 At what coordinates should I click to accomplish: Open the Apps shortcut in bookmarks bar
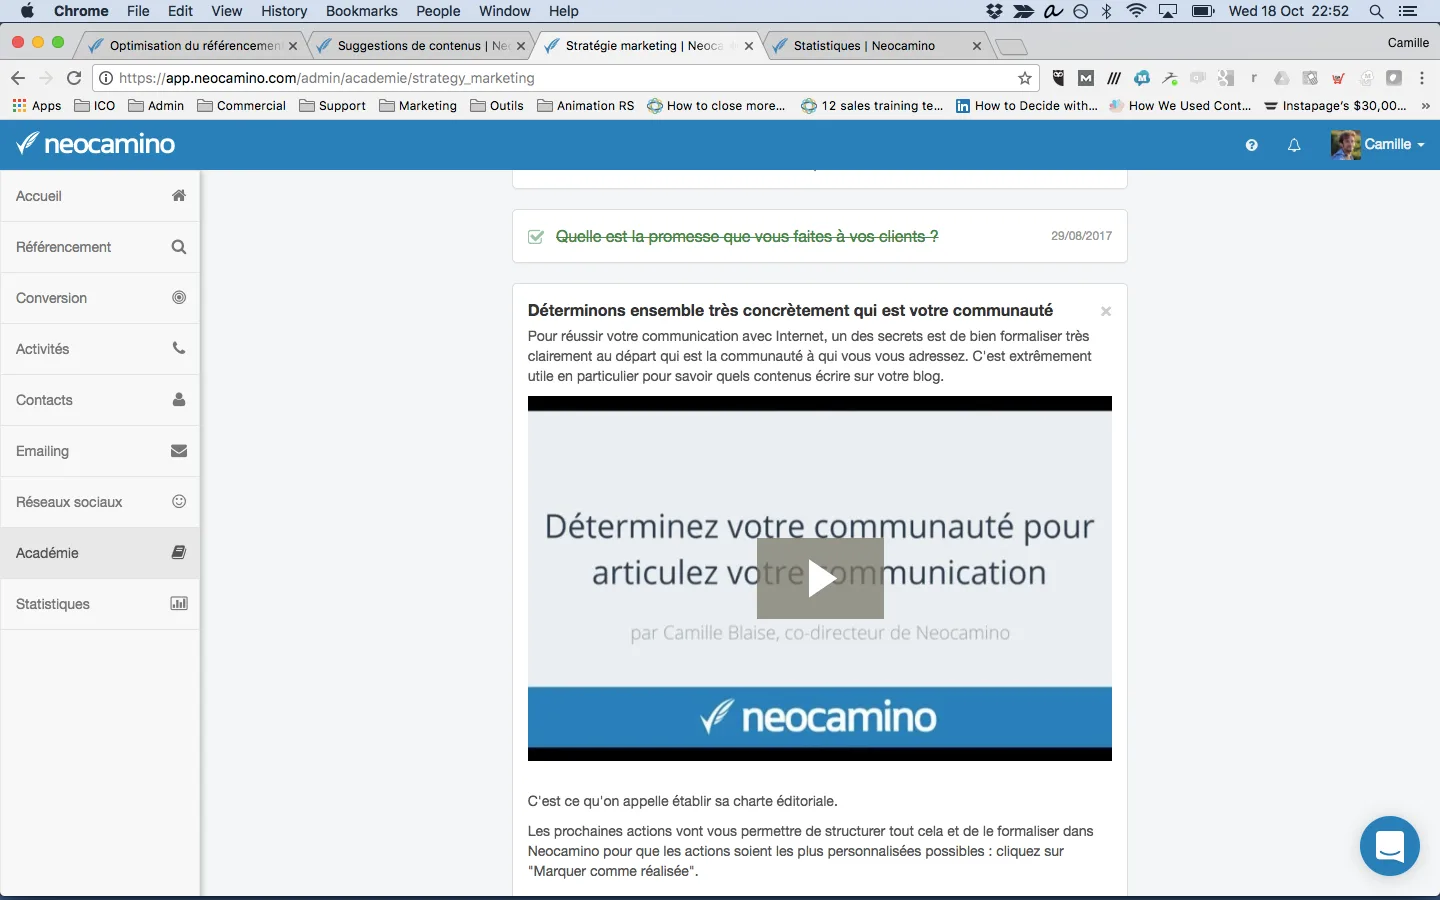pos(37,105)
